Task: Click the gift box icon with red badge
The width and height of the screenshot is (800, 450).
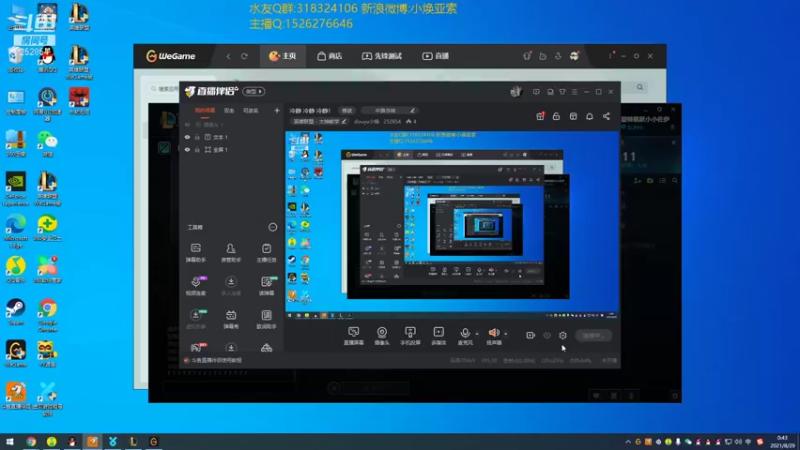Action: click(x=540, y=116)
